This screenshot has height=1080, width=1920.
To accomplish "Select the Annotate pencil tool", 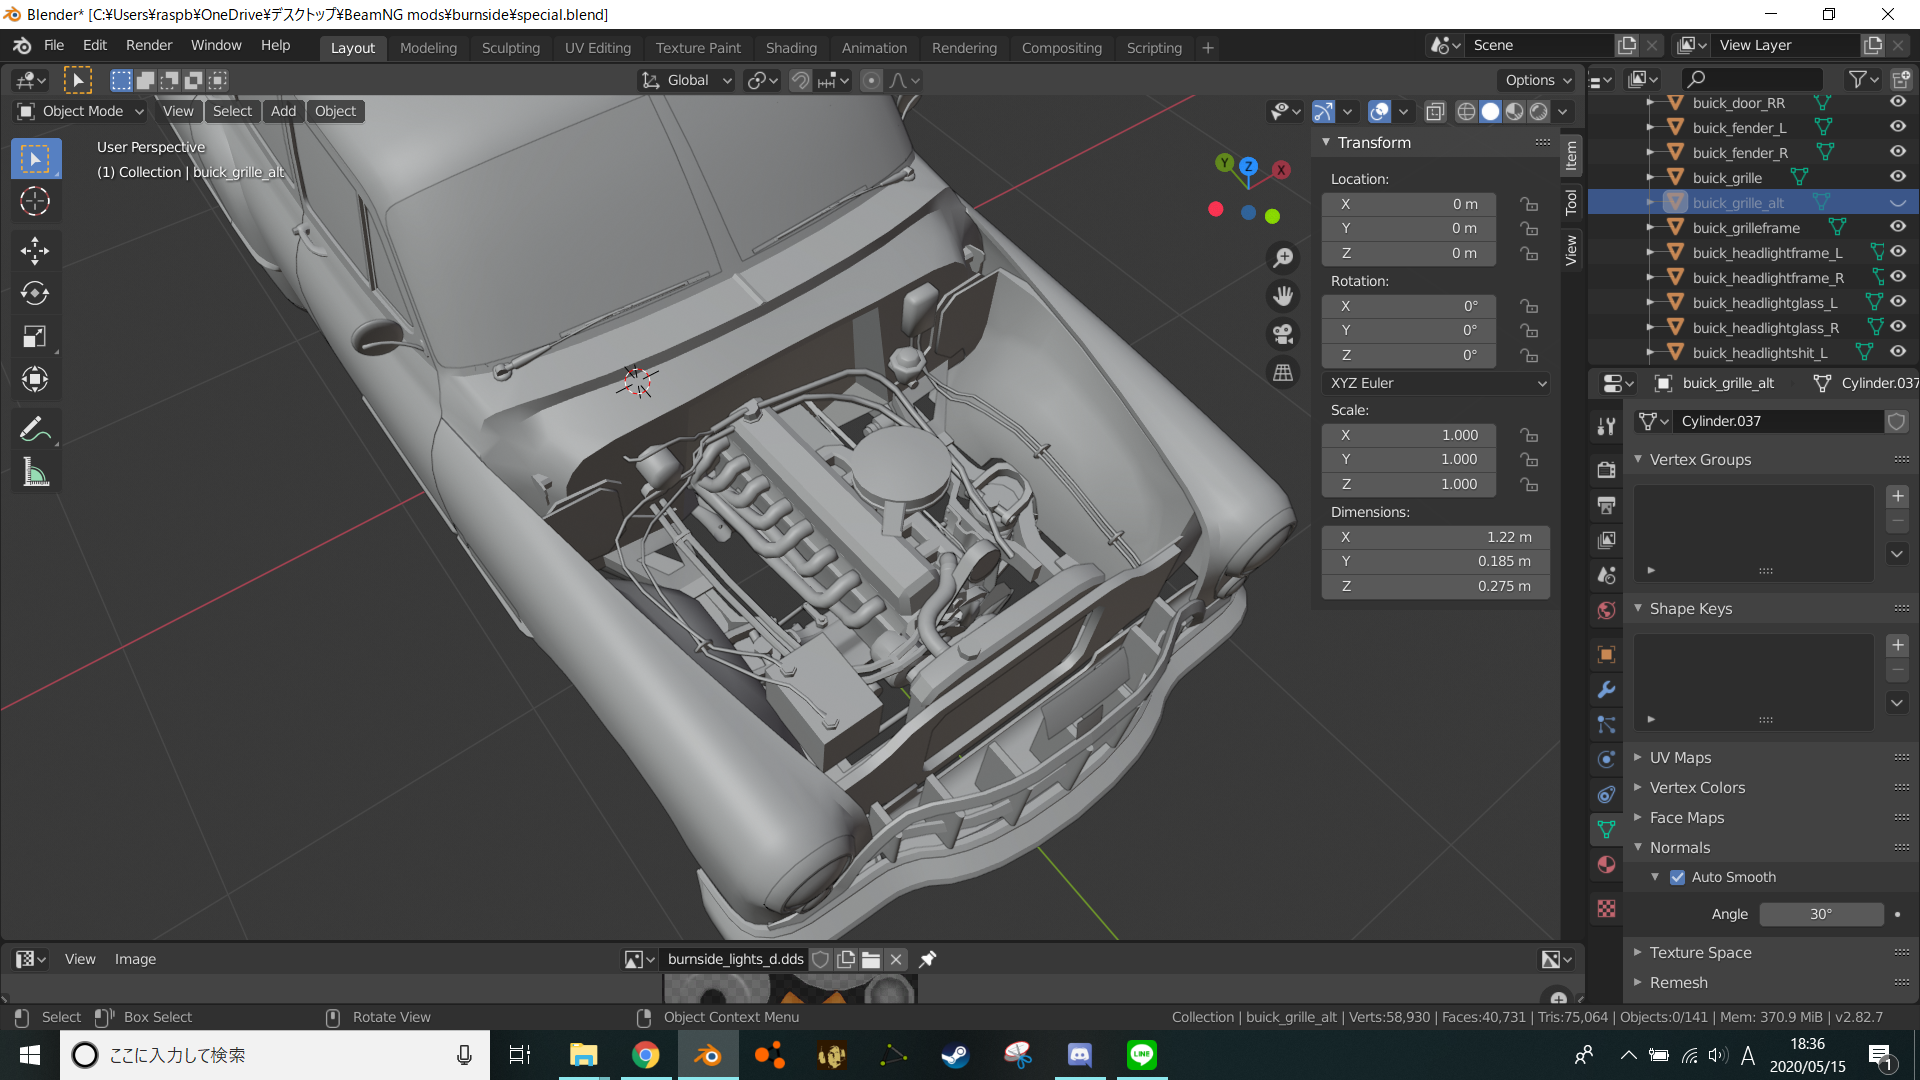I will point(35,430).
